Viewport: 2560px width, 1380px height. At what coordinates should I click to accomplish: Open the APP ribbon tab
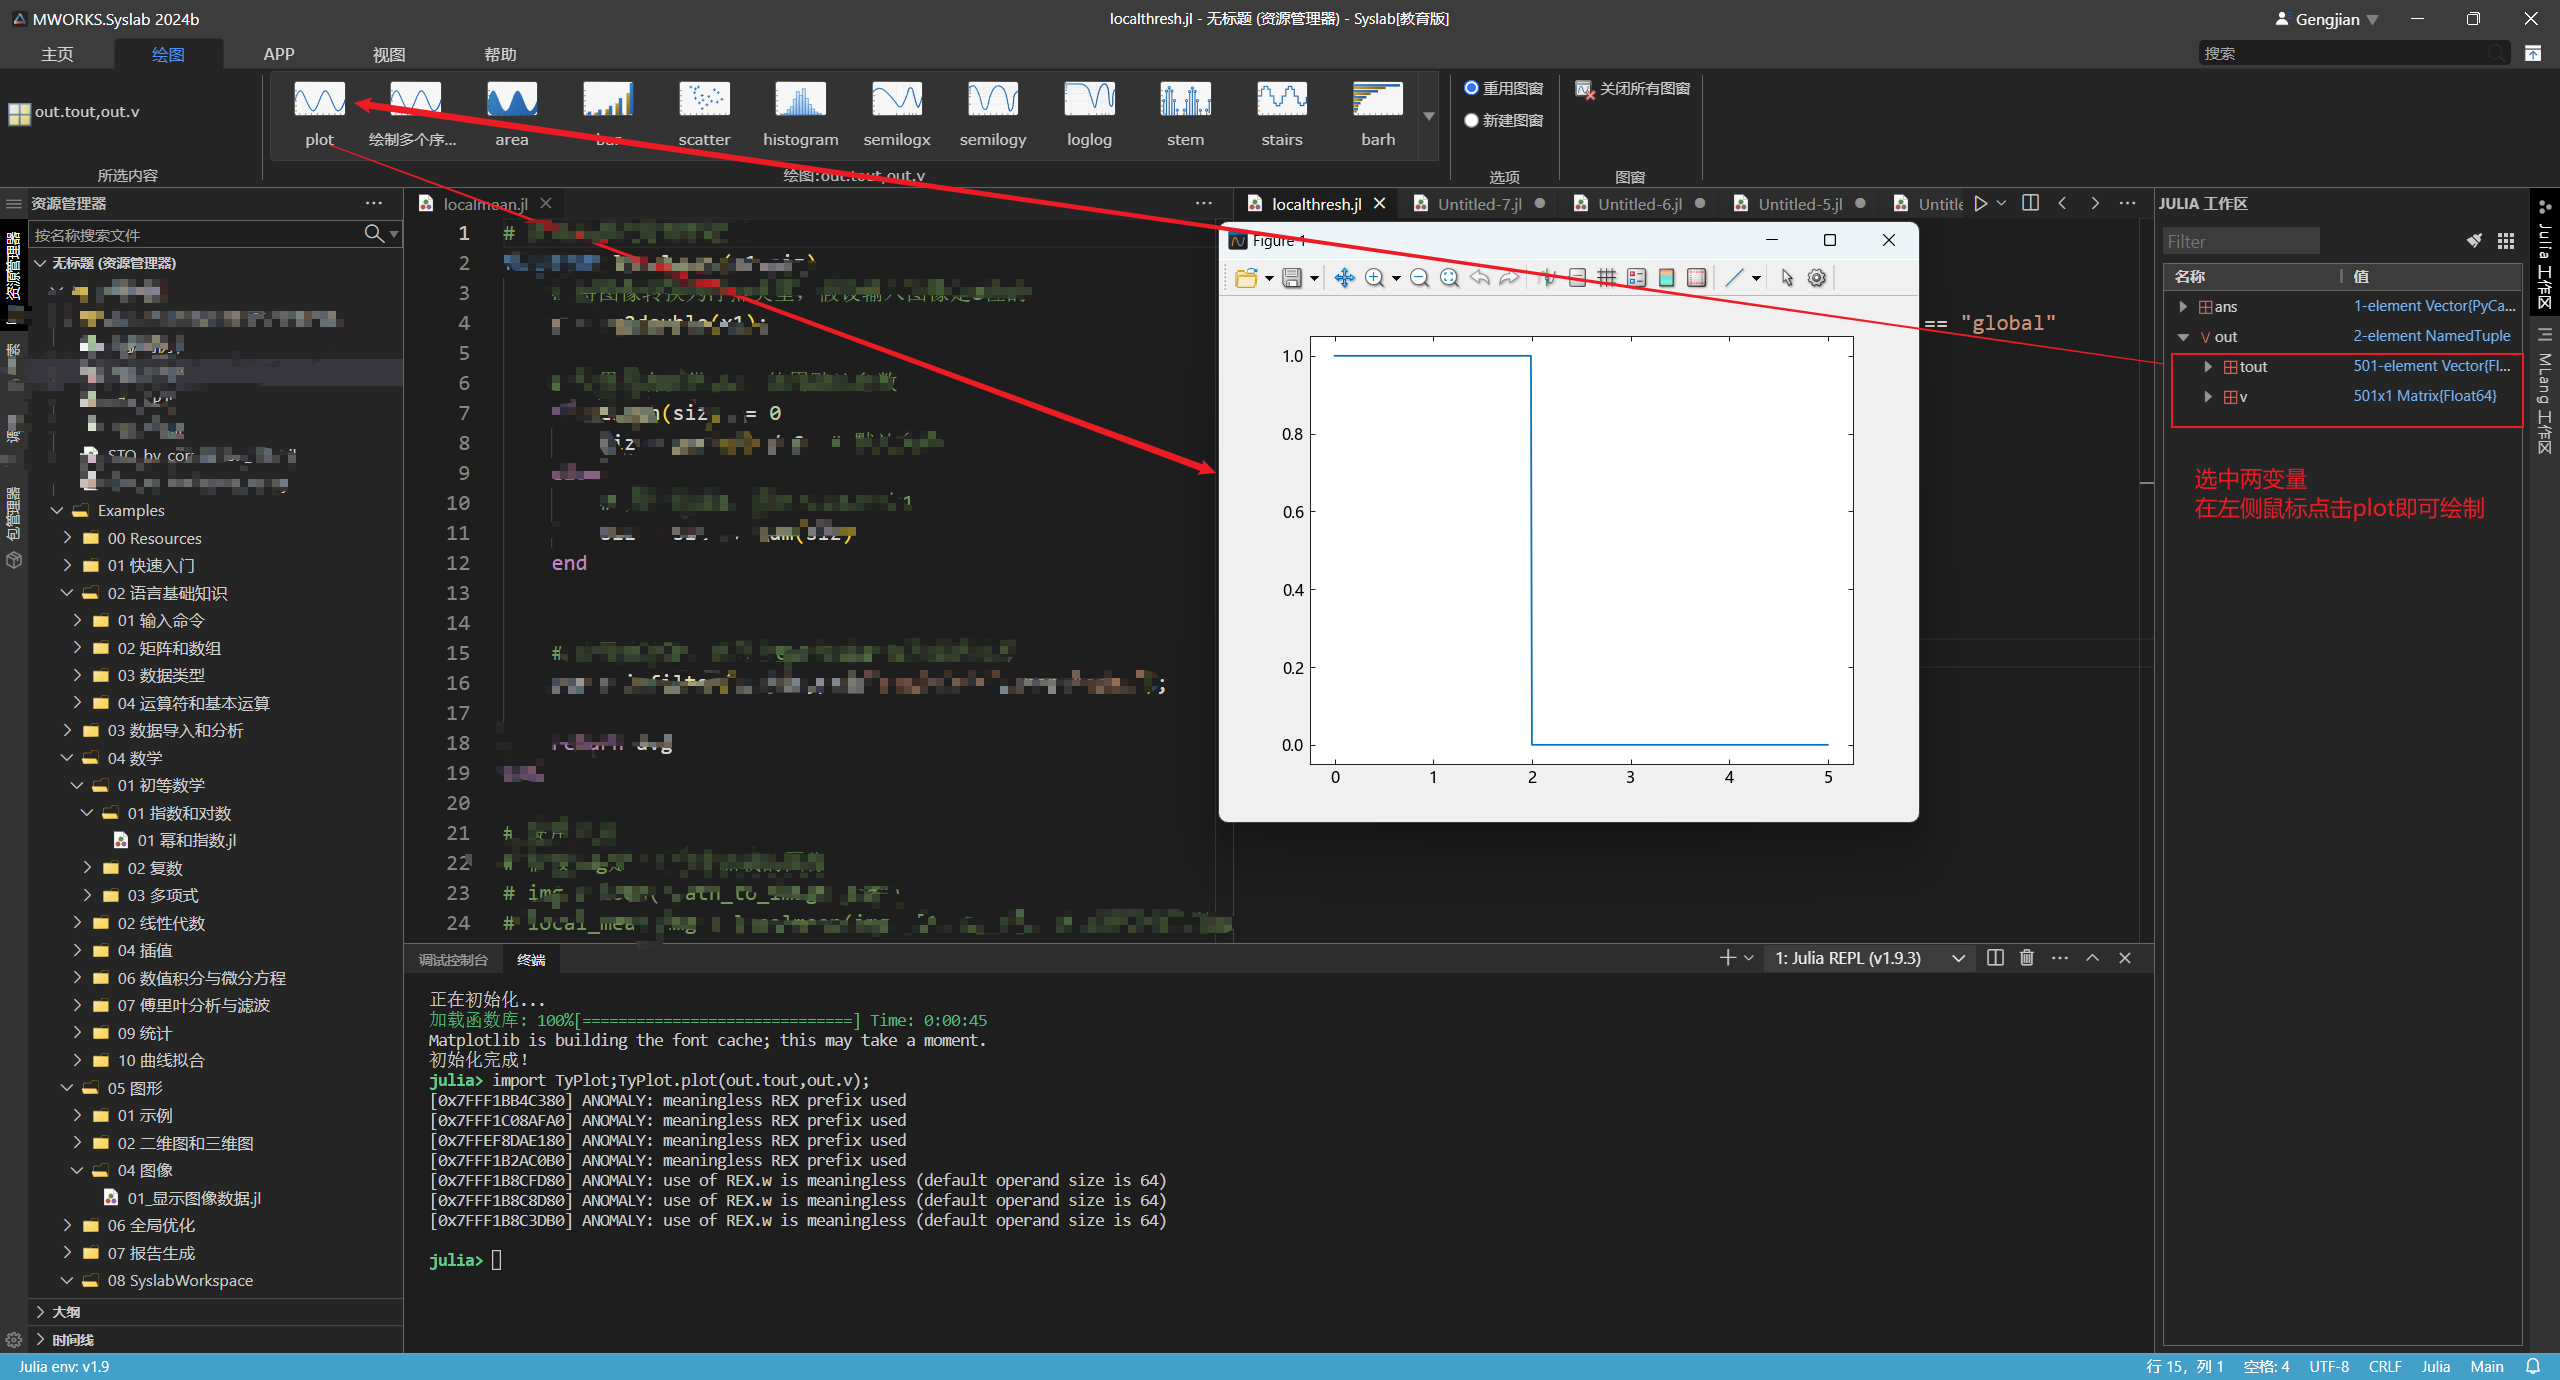[279, 54]
